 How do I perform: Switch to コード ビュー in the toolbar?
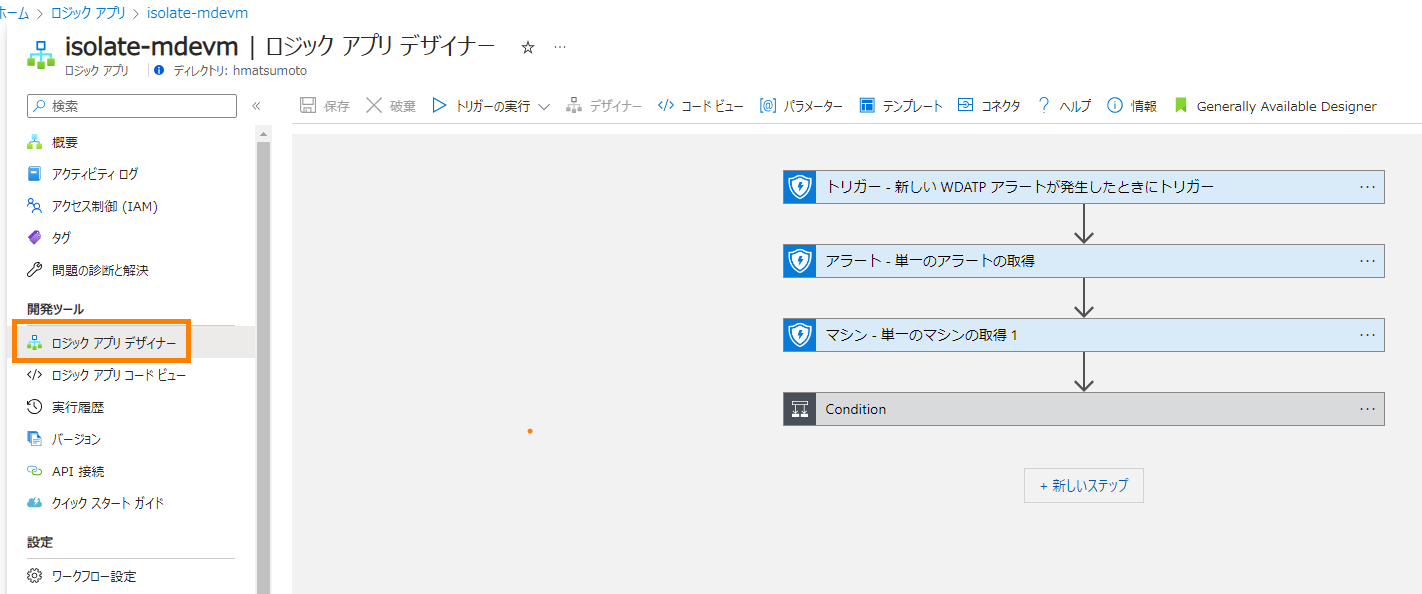click(x=700, y=106)
